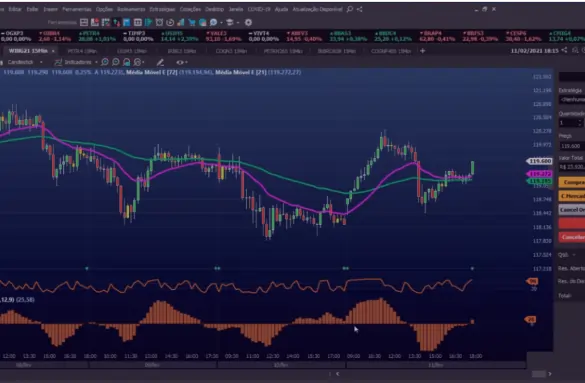585x383 pixels.
Task: Click the share icon next to the date
Action: point(564,50)
